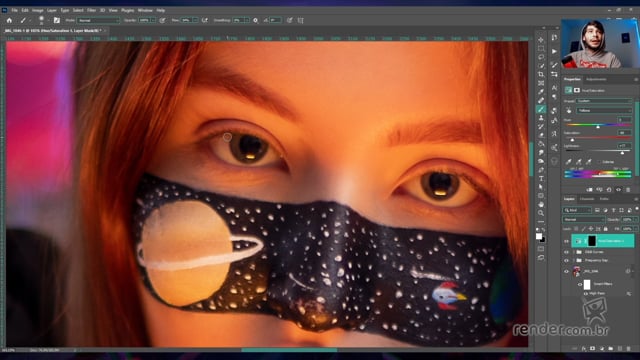This screenshot has width=640, height=360.
Task: Select the Brush tool in the toolbar
Action: point(541,109)
